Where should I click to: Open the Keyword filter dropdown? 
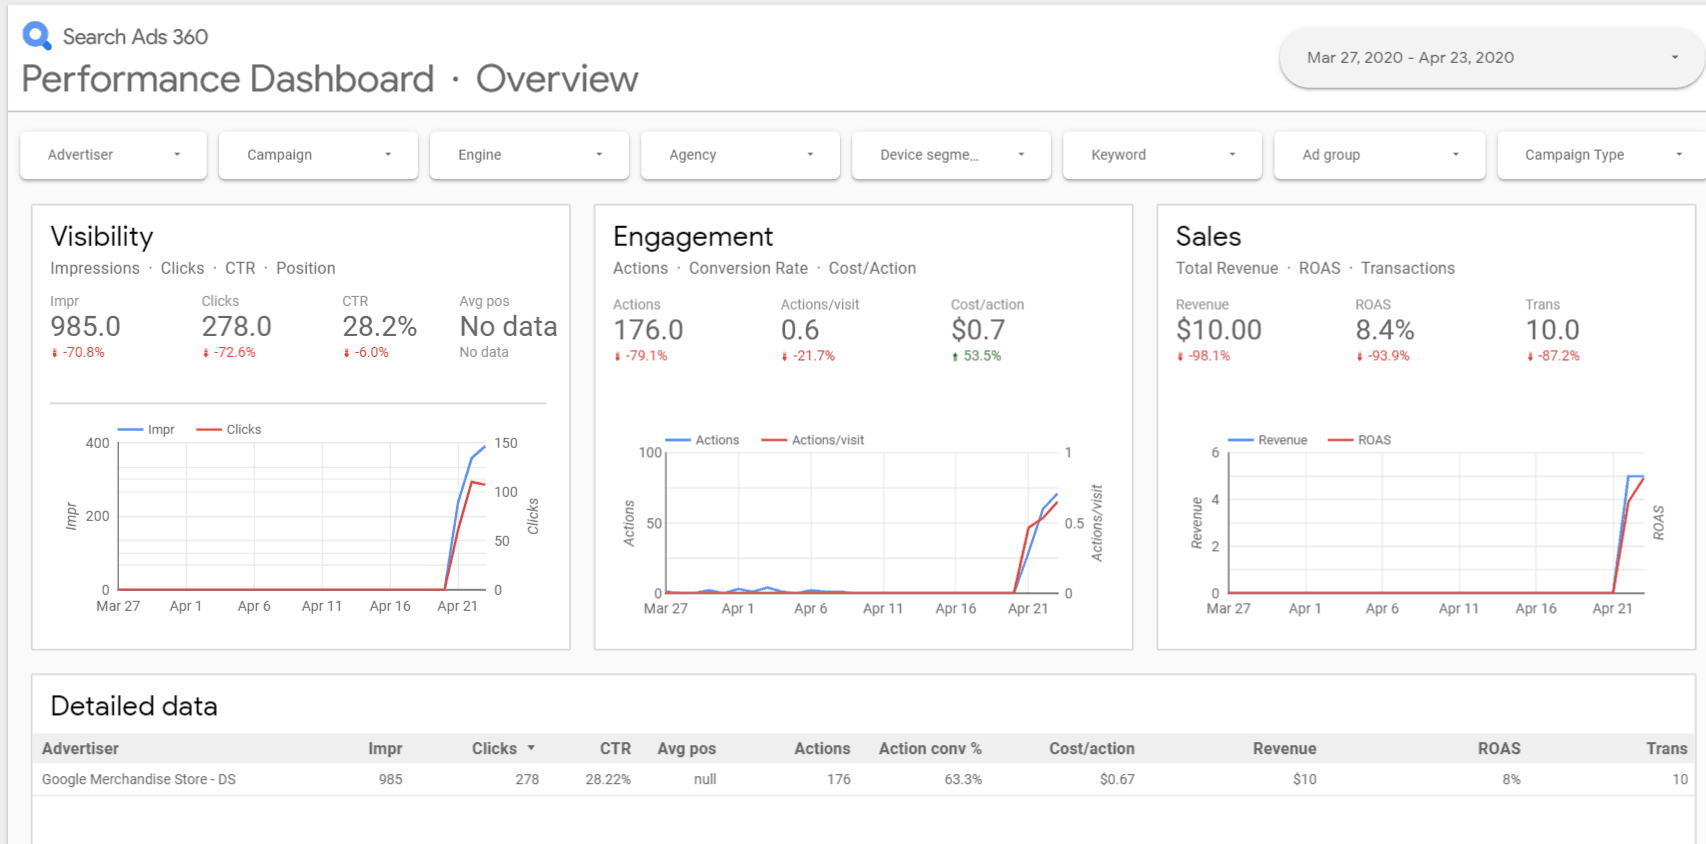point(1162,155)
